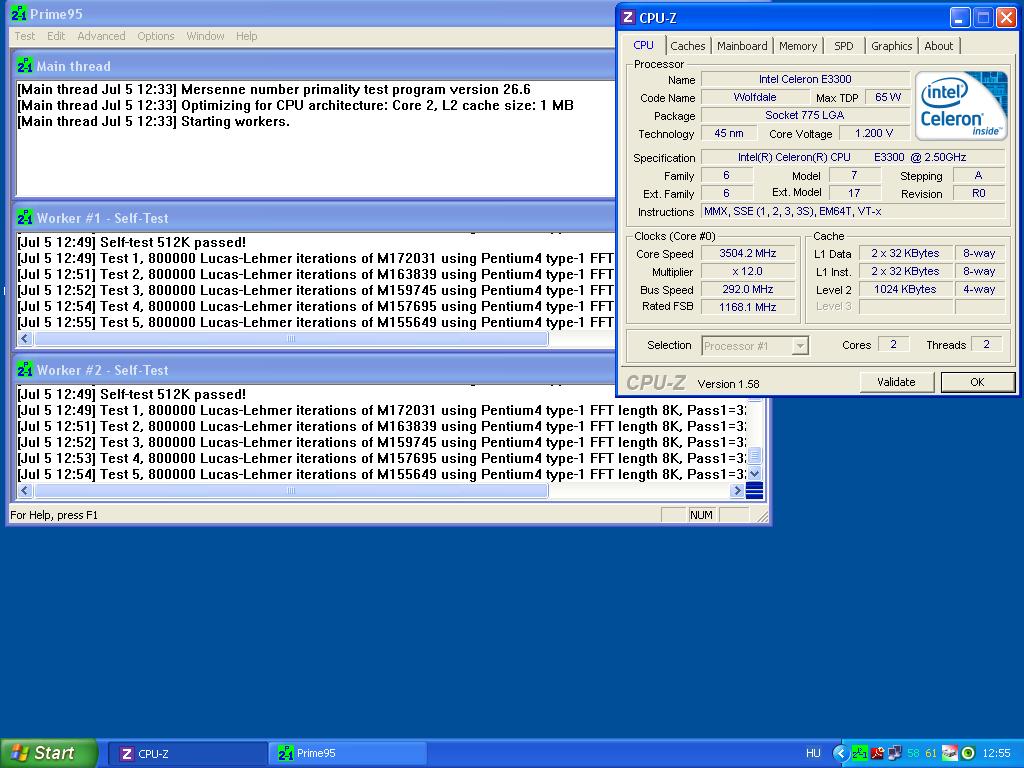Screen dimensions: 1024x768
Task: Click Worker #1 line 'Self-test 512K passed!'
Action: click(x=132, y=242)
